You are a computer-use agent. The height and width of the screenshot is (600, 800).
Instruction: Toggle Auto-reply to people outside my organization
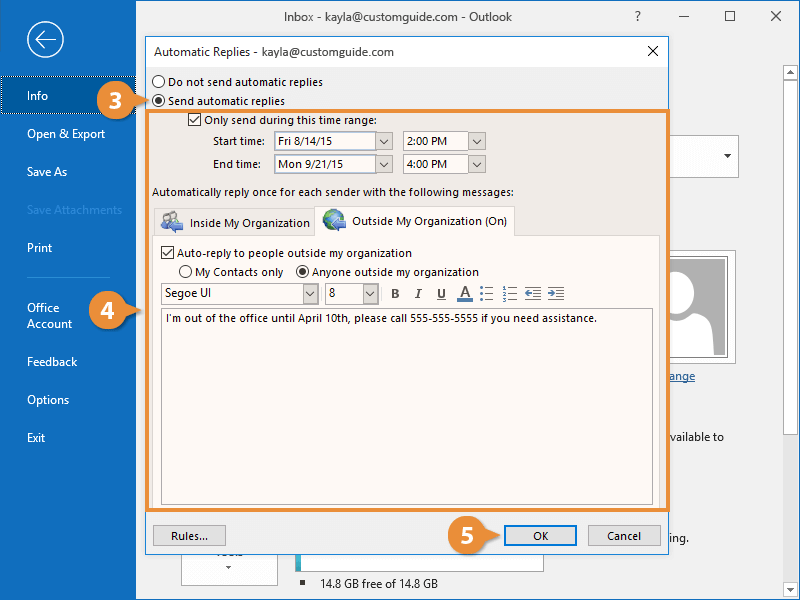click(168, 253)
